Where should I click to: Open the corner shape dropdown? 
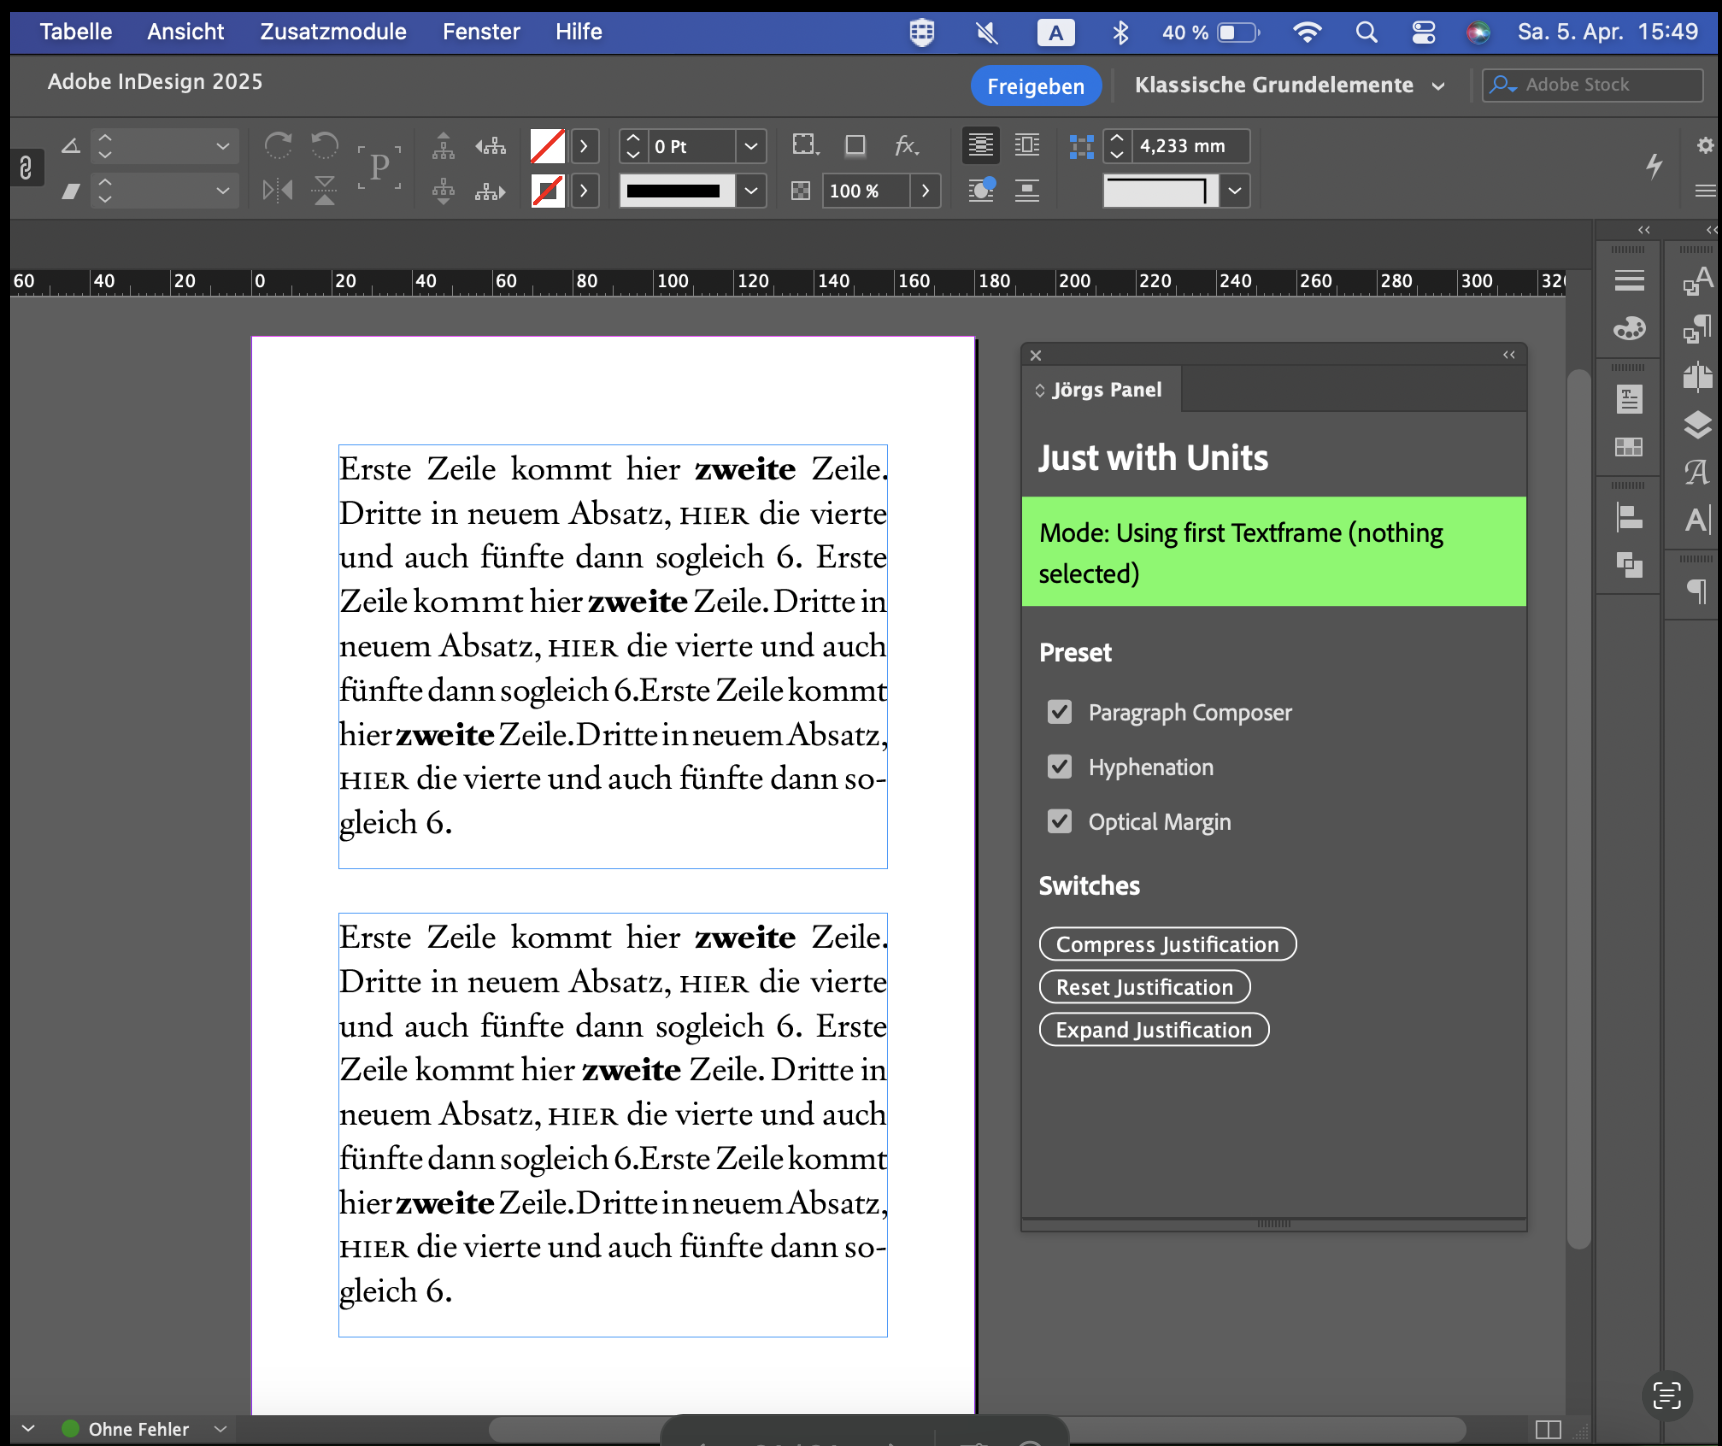pyautogui.click(x=1236, y=190)
